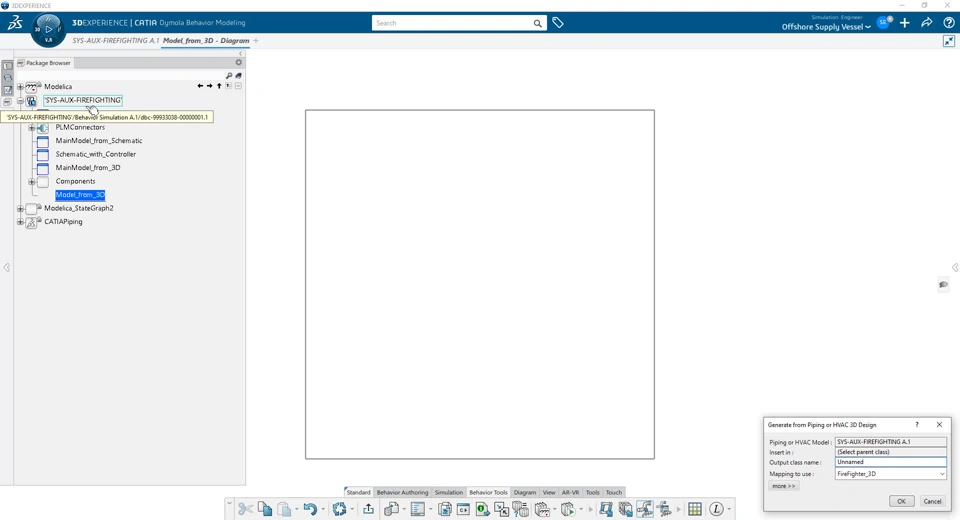
Task: Click the chat comment icon on right edge
Action: [x=943, y=285]
